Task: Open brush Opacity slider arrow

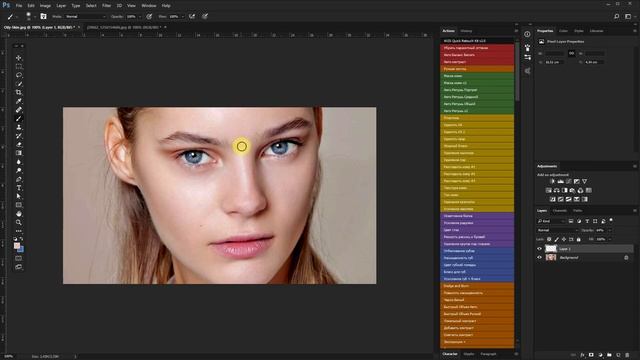Action: 140,17
